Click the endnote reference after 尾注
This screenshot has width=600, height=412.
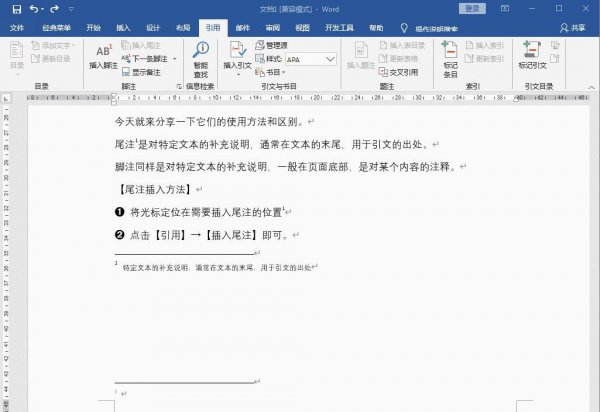(136, 142)
